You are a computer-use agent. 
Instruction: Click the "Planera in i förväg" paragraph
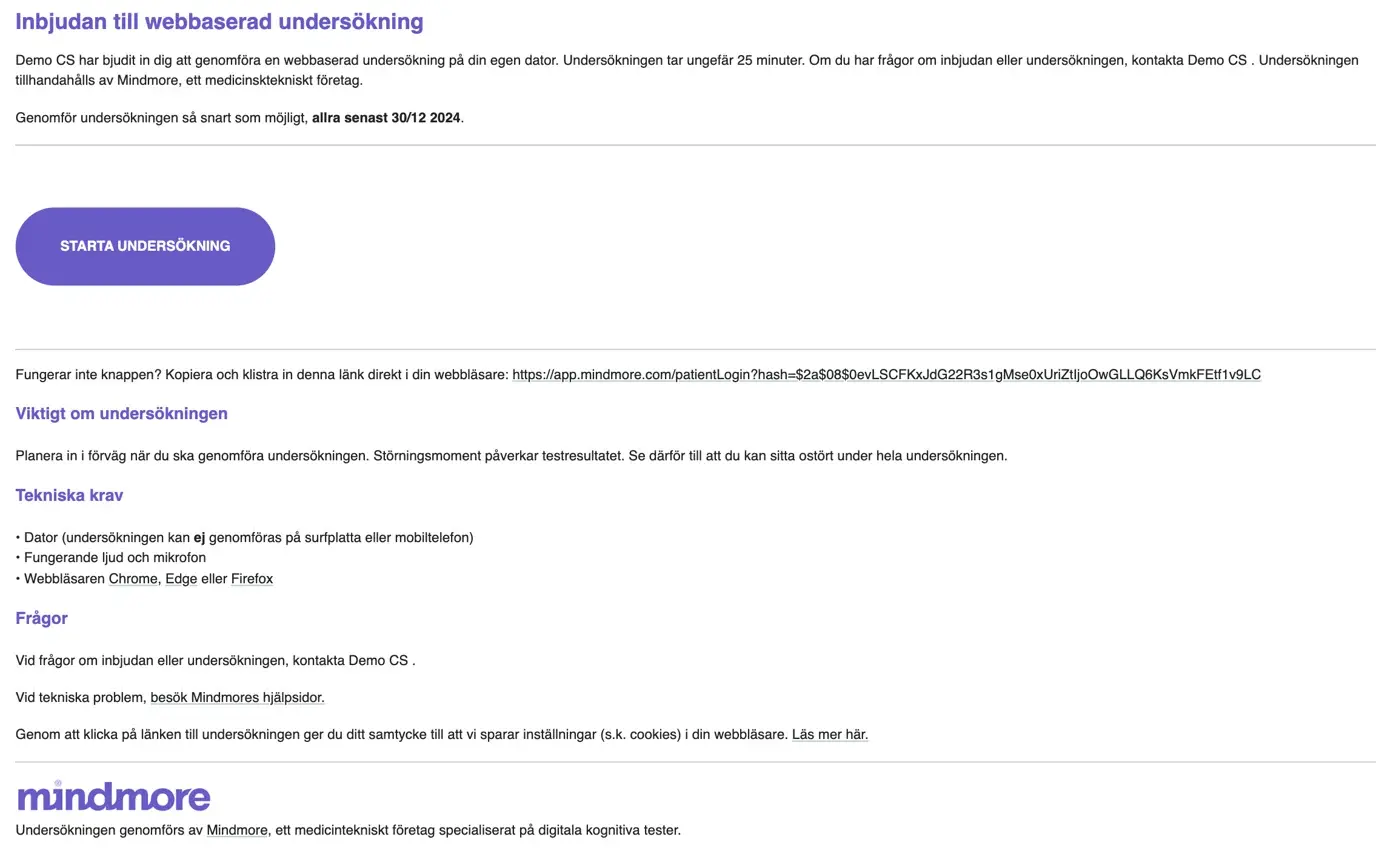pos(511,456)
